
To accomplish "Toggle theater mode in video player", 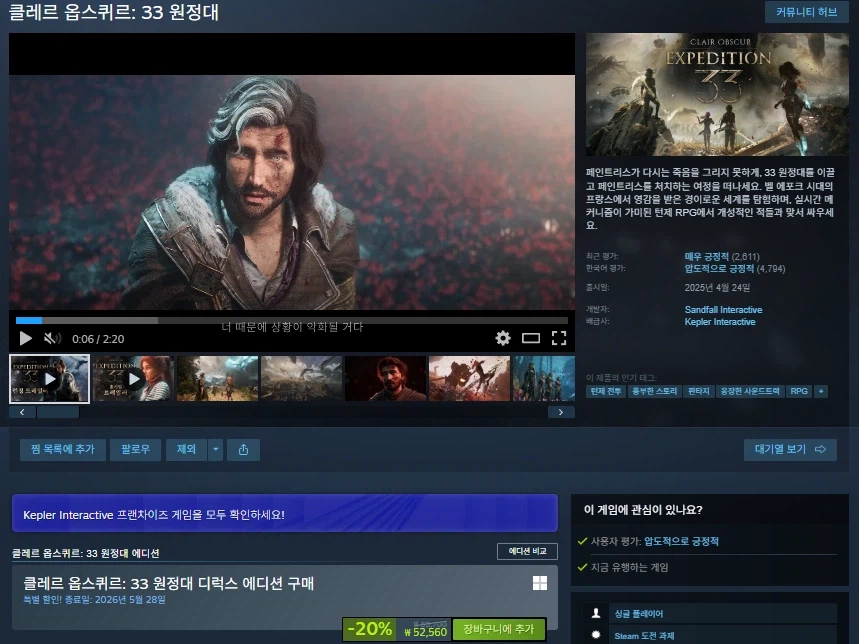I will [x=530, y=338].
